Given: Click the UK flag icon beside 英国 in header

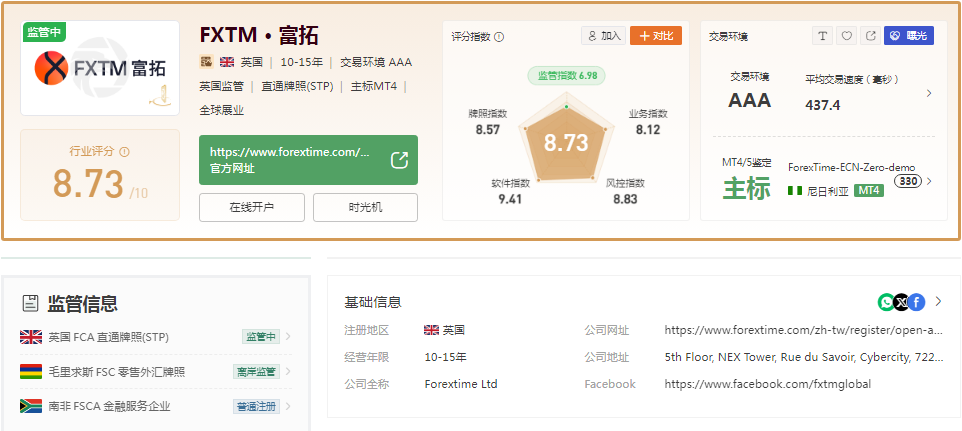Looking at the screenshot, I should [x=227, y=62].
